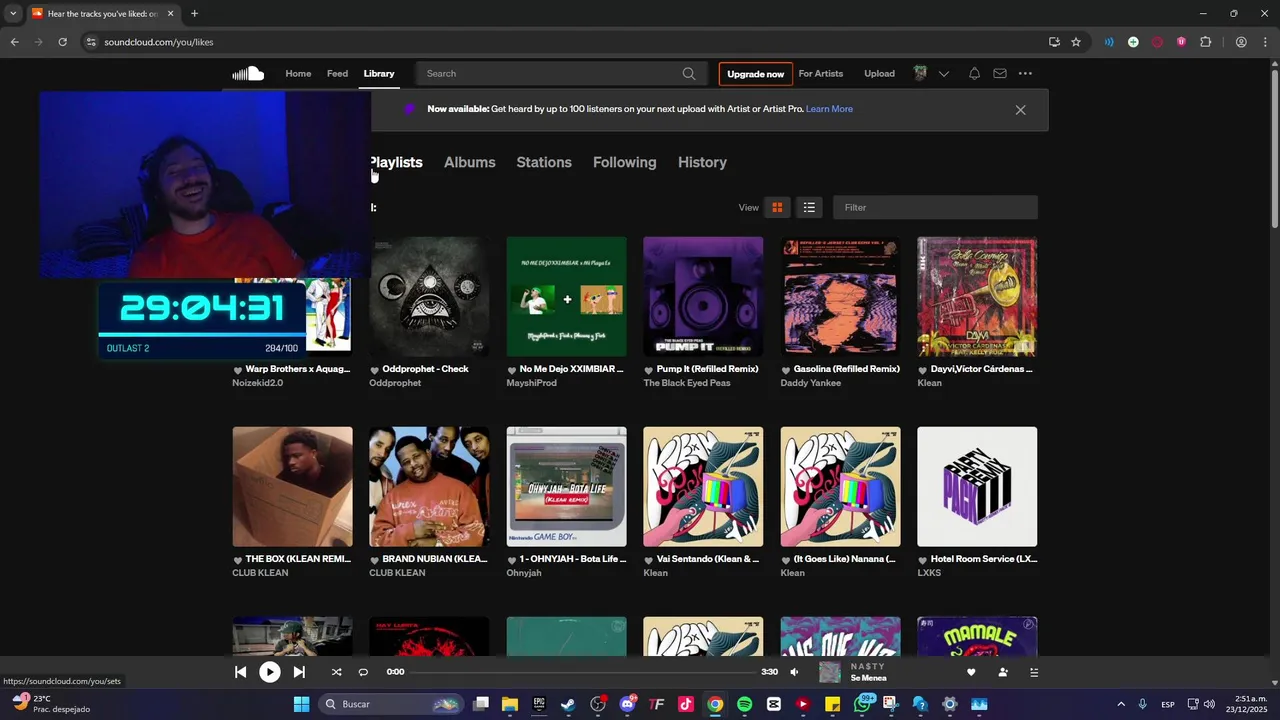The height and width of the screenshot is (720, 1280).
Task: Unlike the Oddprophet - Check track
Action: 375,370
